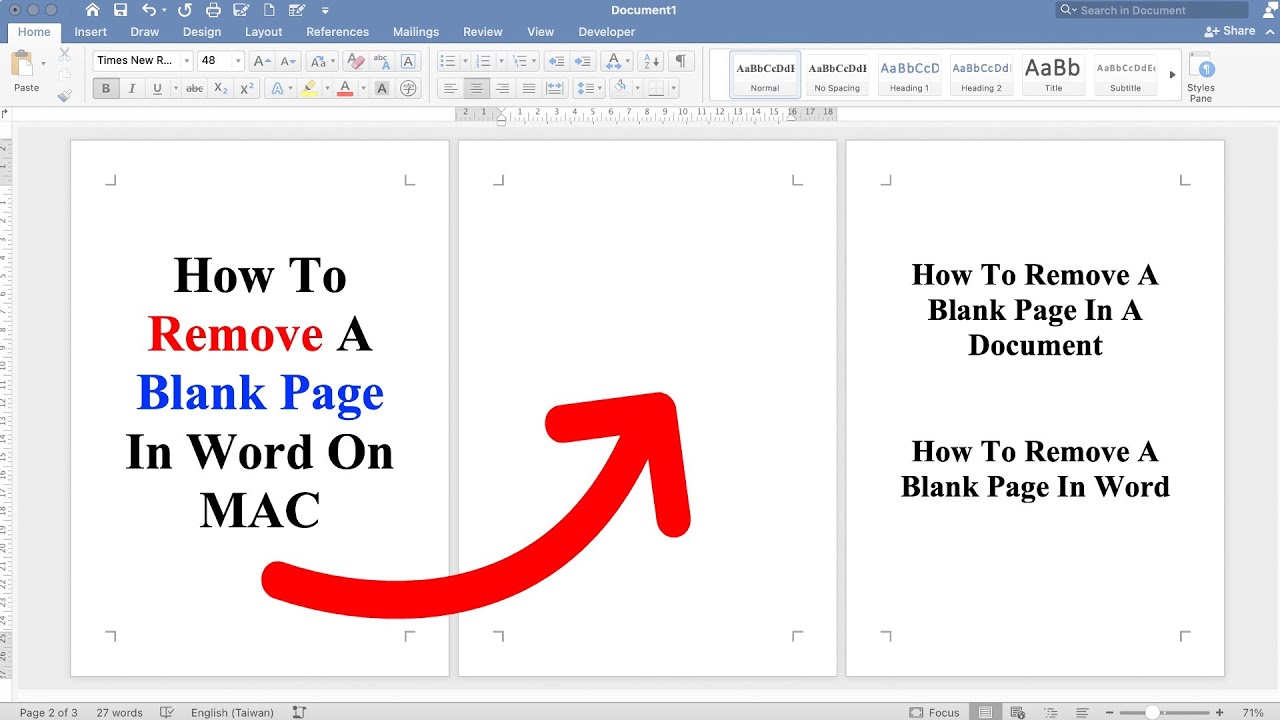The height and width of the screenshot is (720, 1280).
Task: Open the Developer tab
Action: coord(607,32)
